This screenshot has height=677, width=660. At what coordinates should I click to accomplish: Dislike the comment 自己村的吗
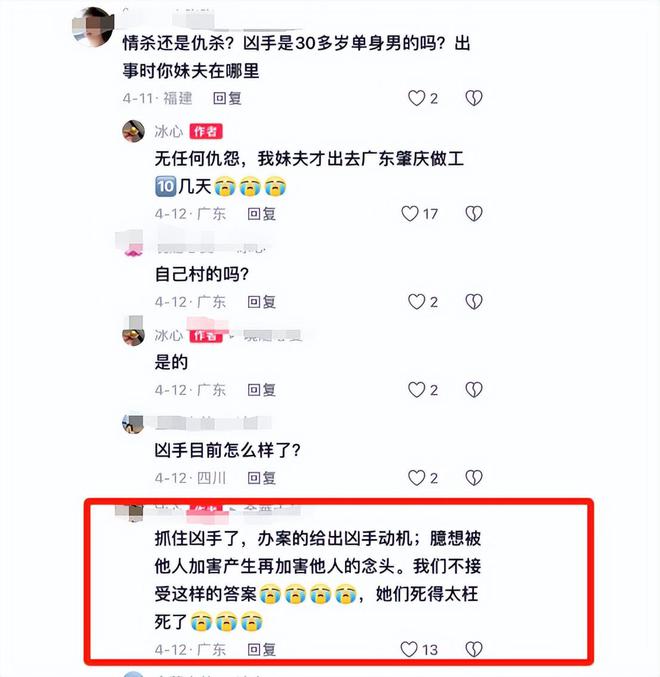pos(474,302)
